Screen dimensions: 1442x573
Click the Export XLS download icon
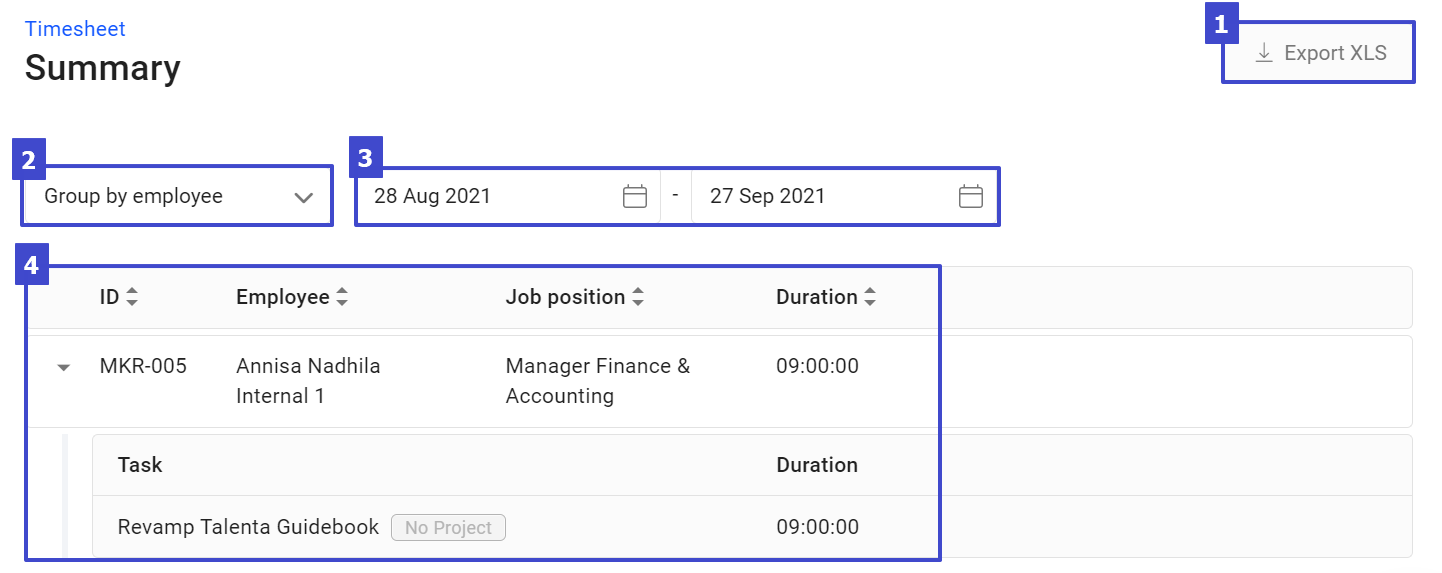1264,53
